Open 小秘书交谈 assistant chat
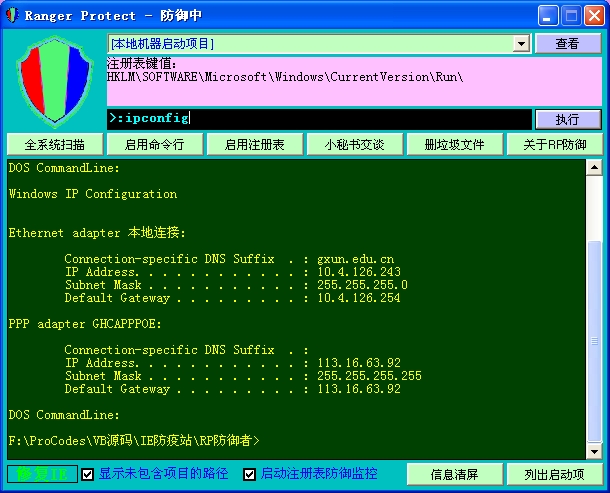Viewport: 610px width, 493px height. [355, 145]
